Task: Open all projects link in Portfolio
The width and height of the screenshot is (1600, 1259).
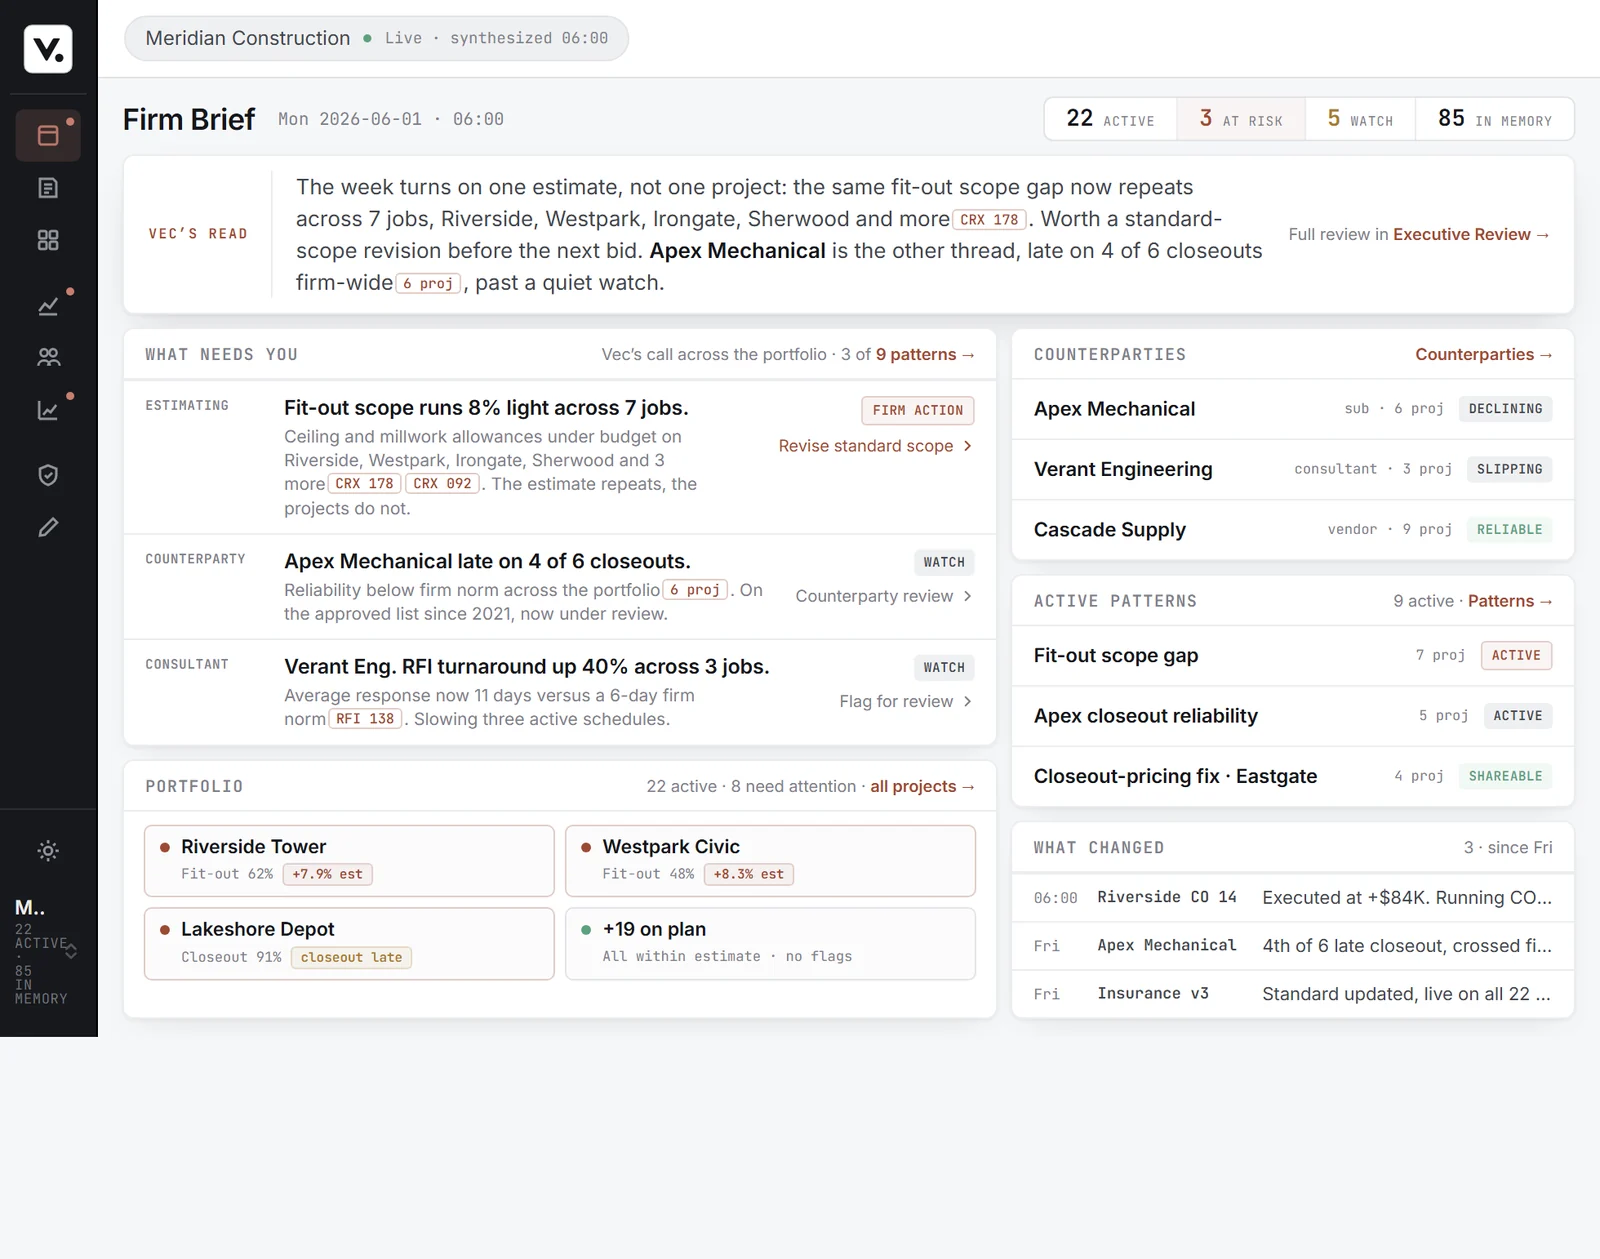Action: pos(922,786)
